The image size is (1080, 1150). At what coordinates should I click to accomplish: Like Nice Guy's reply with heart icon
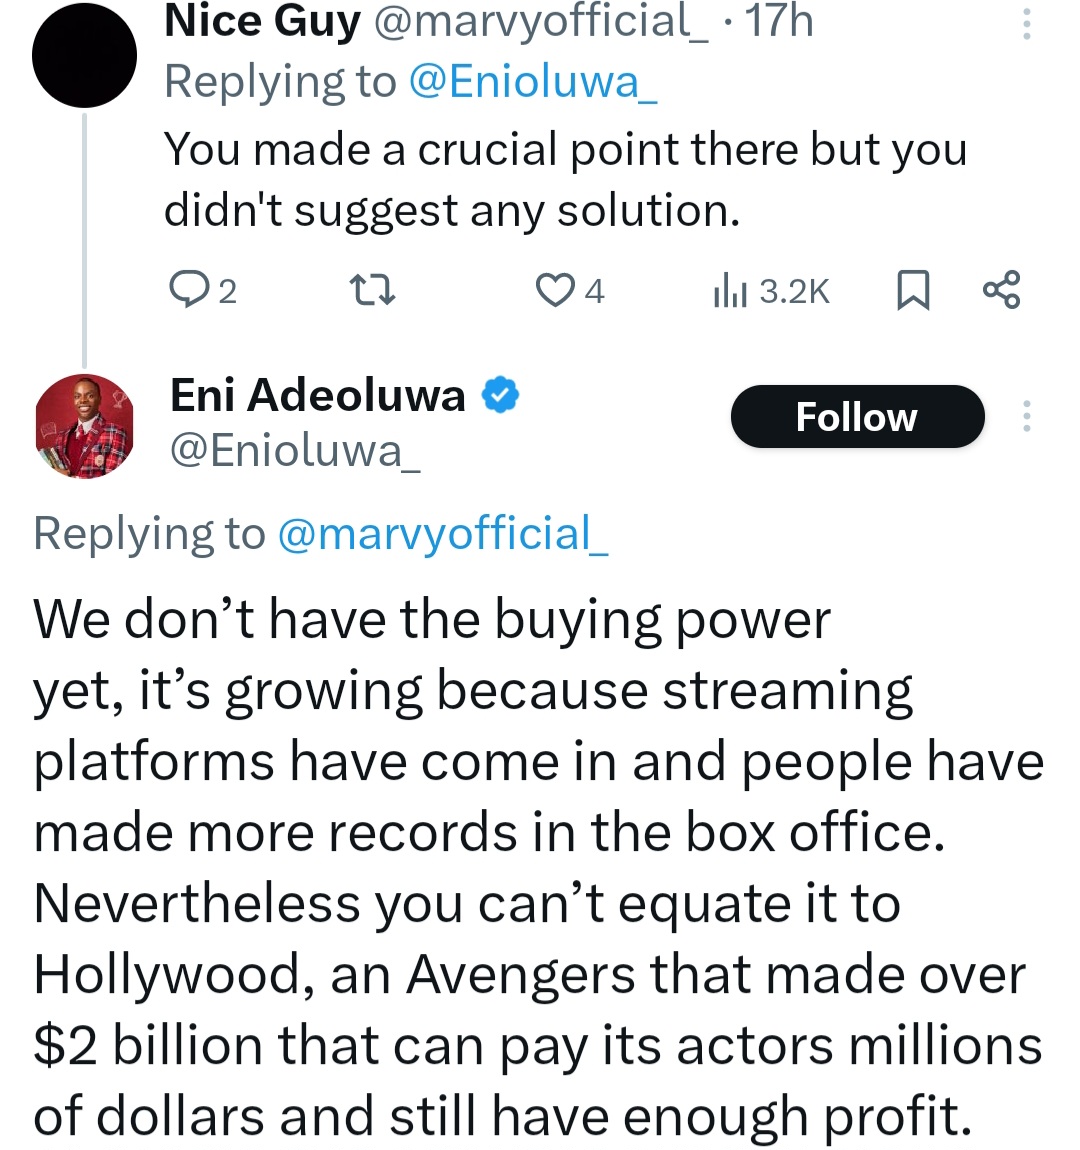click(x=553, y=290)
